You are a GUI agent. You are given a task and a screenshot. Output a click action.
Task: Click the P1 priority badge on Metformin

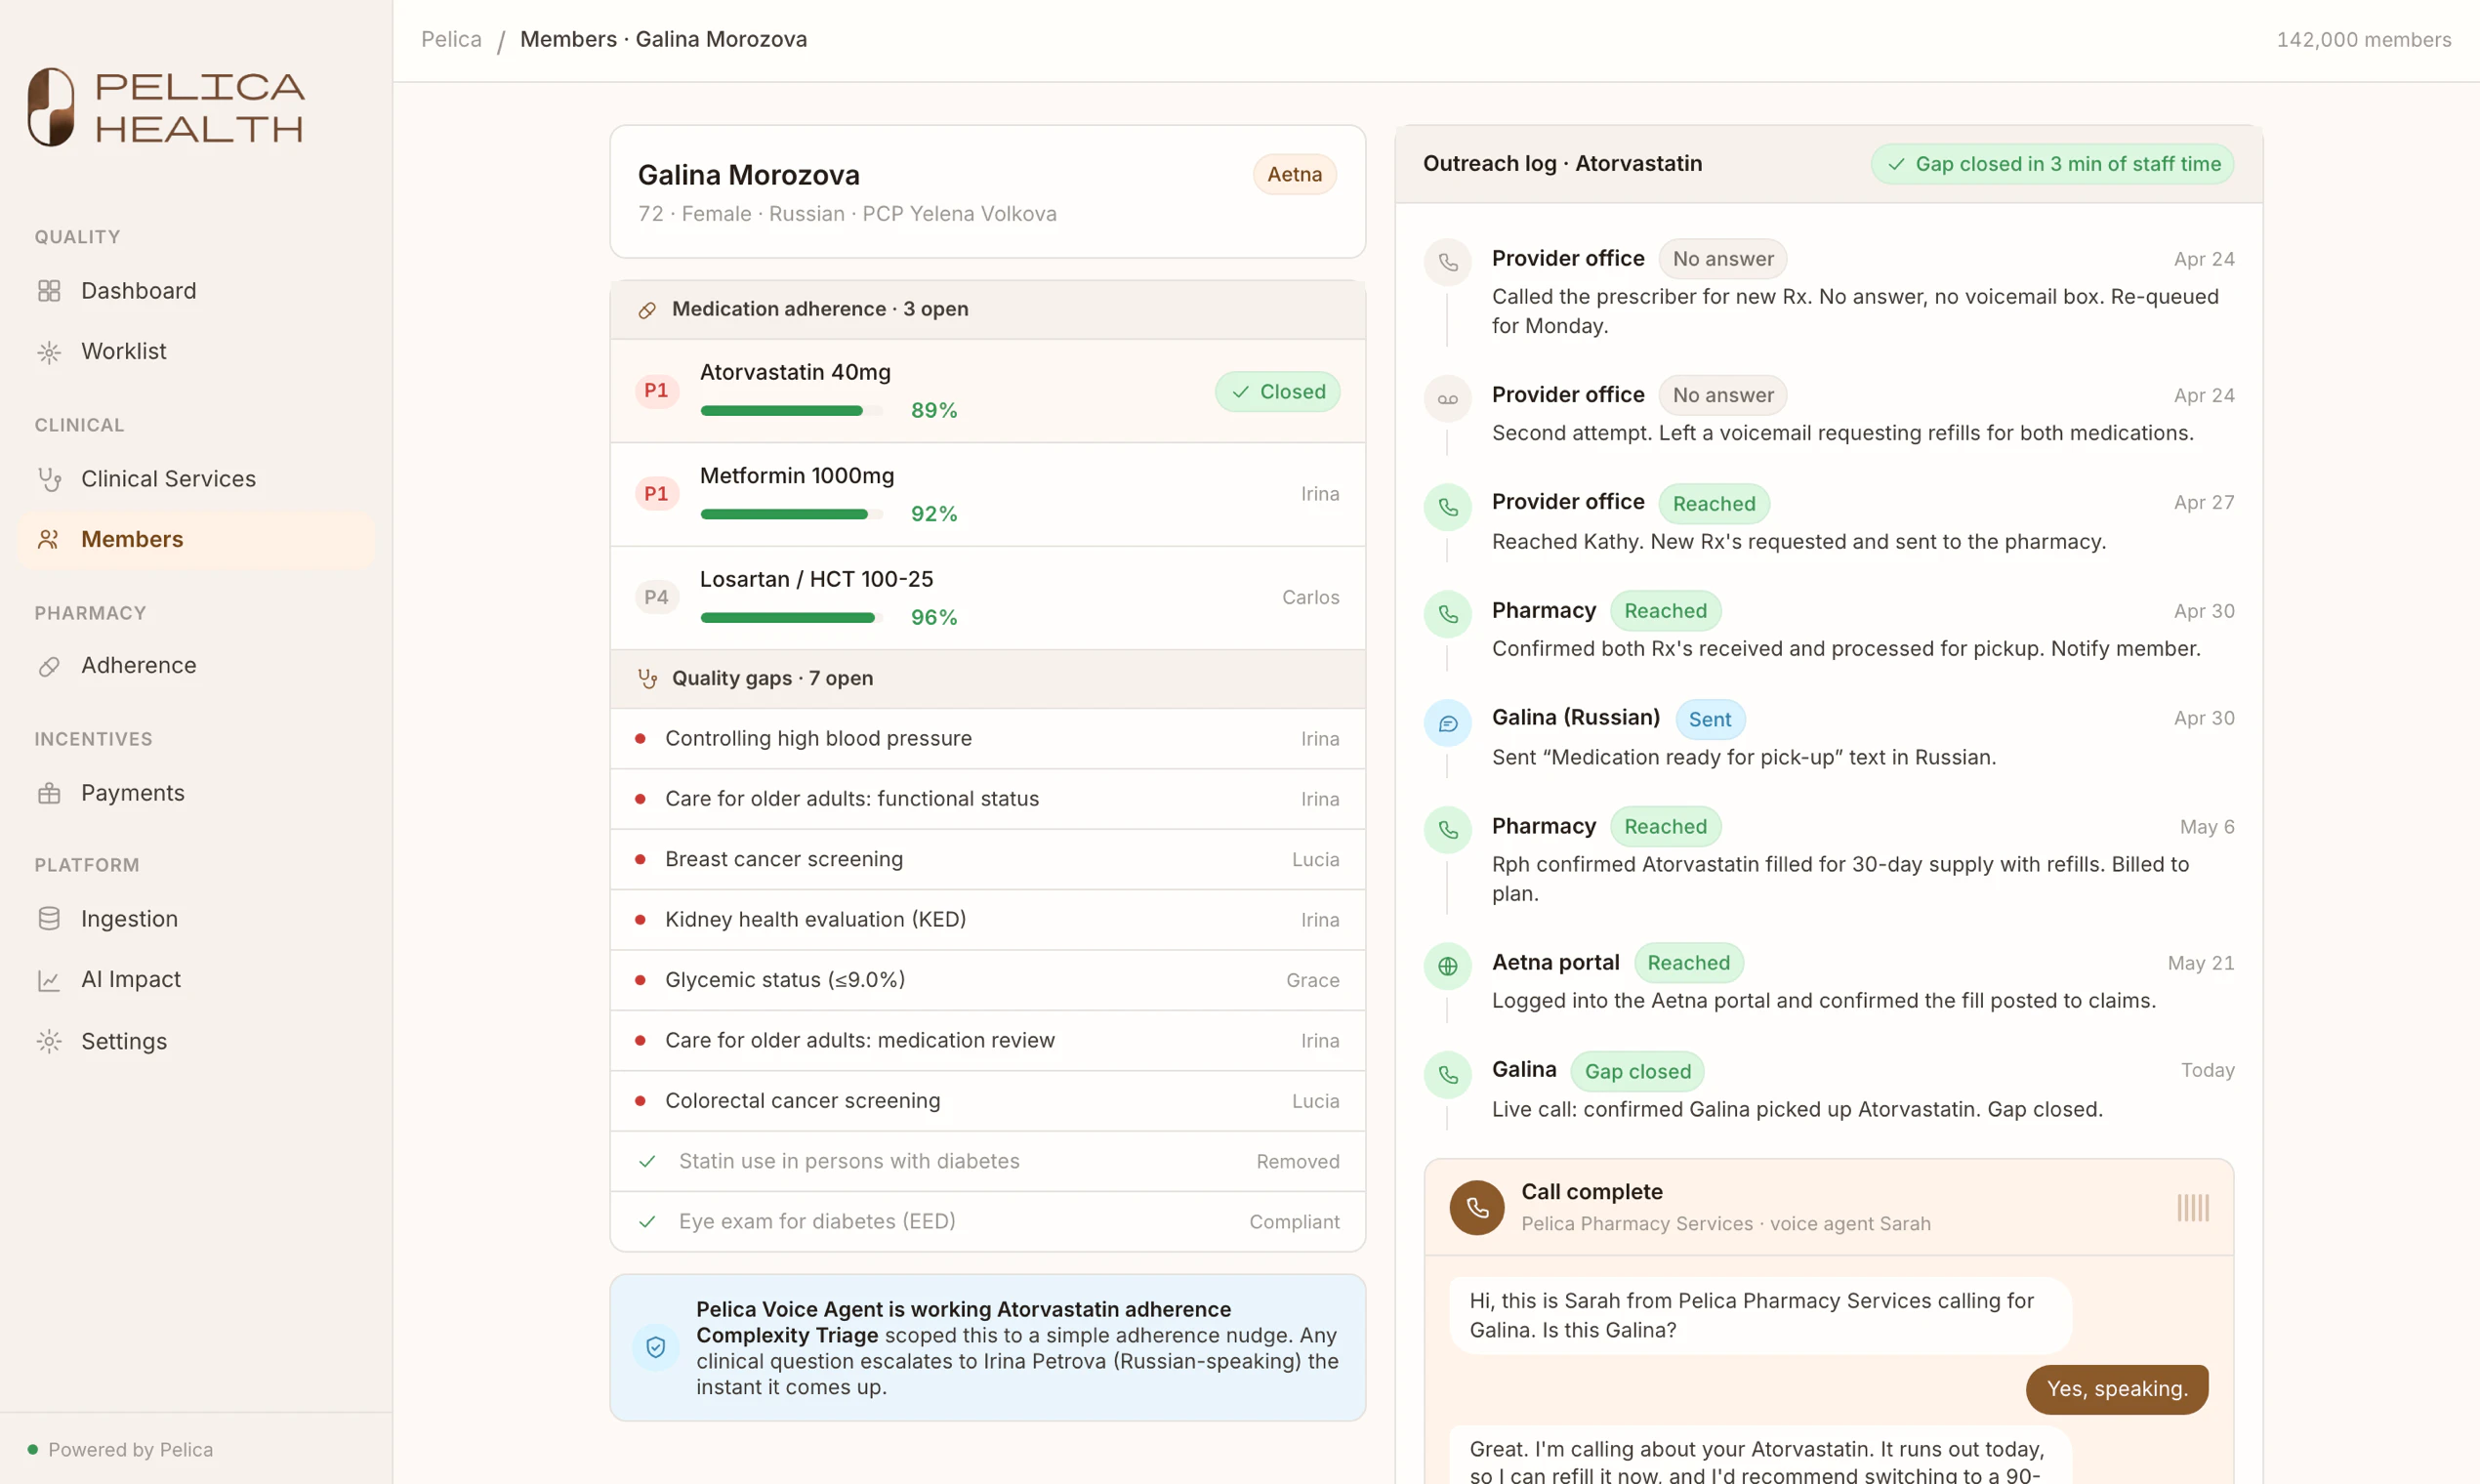click(x=656, y=494)
